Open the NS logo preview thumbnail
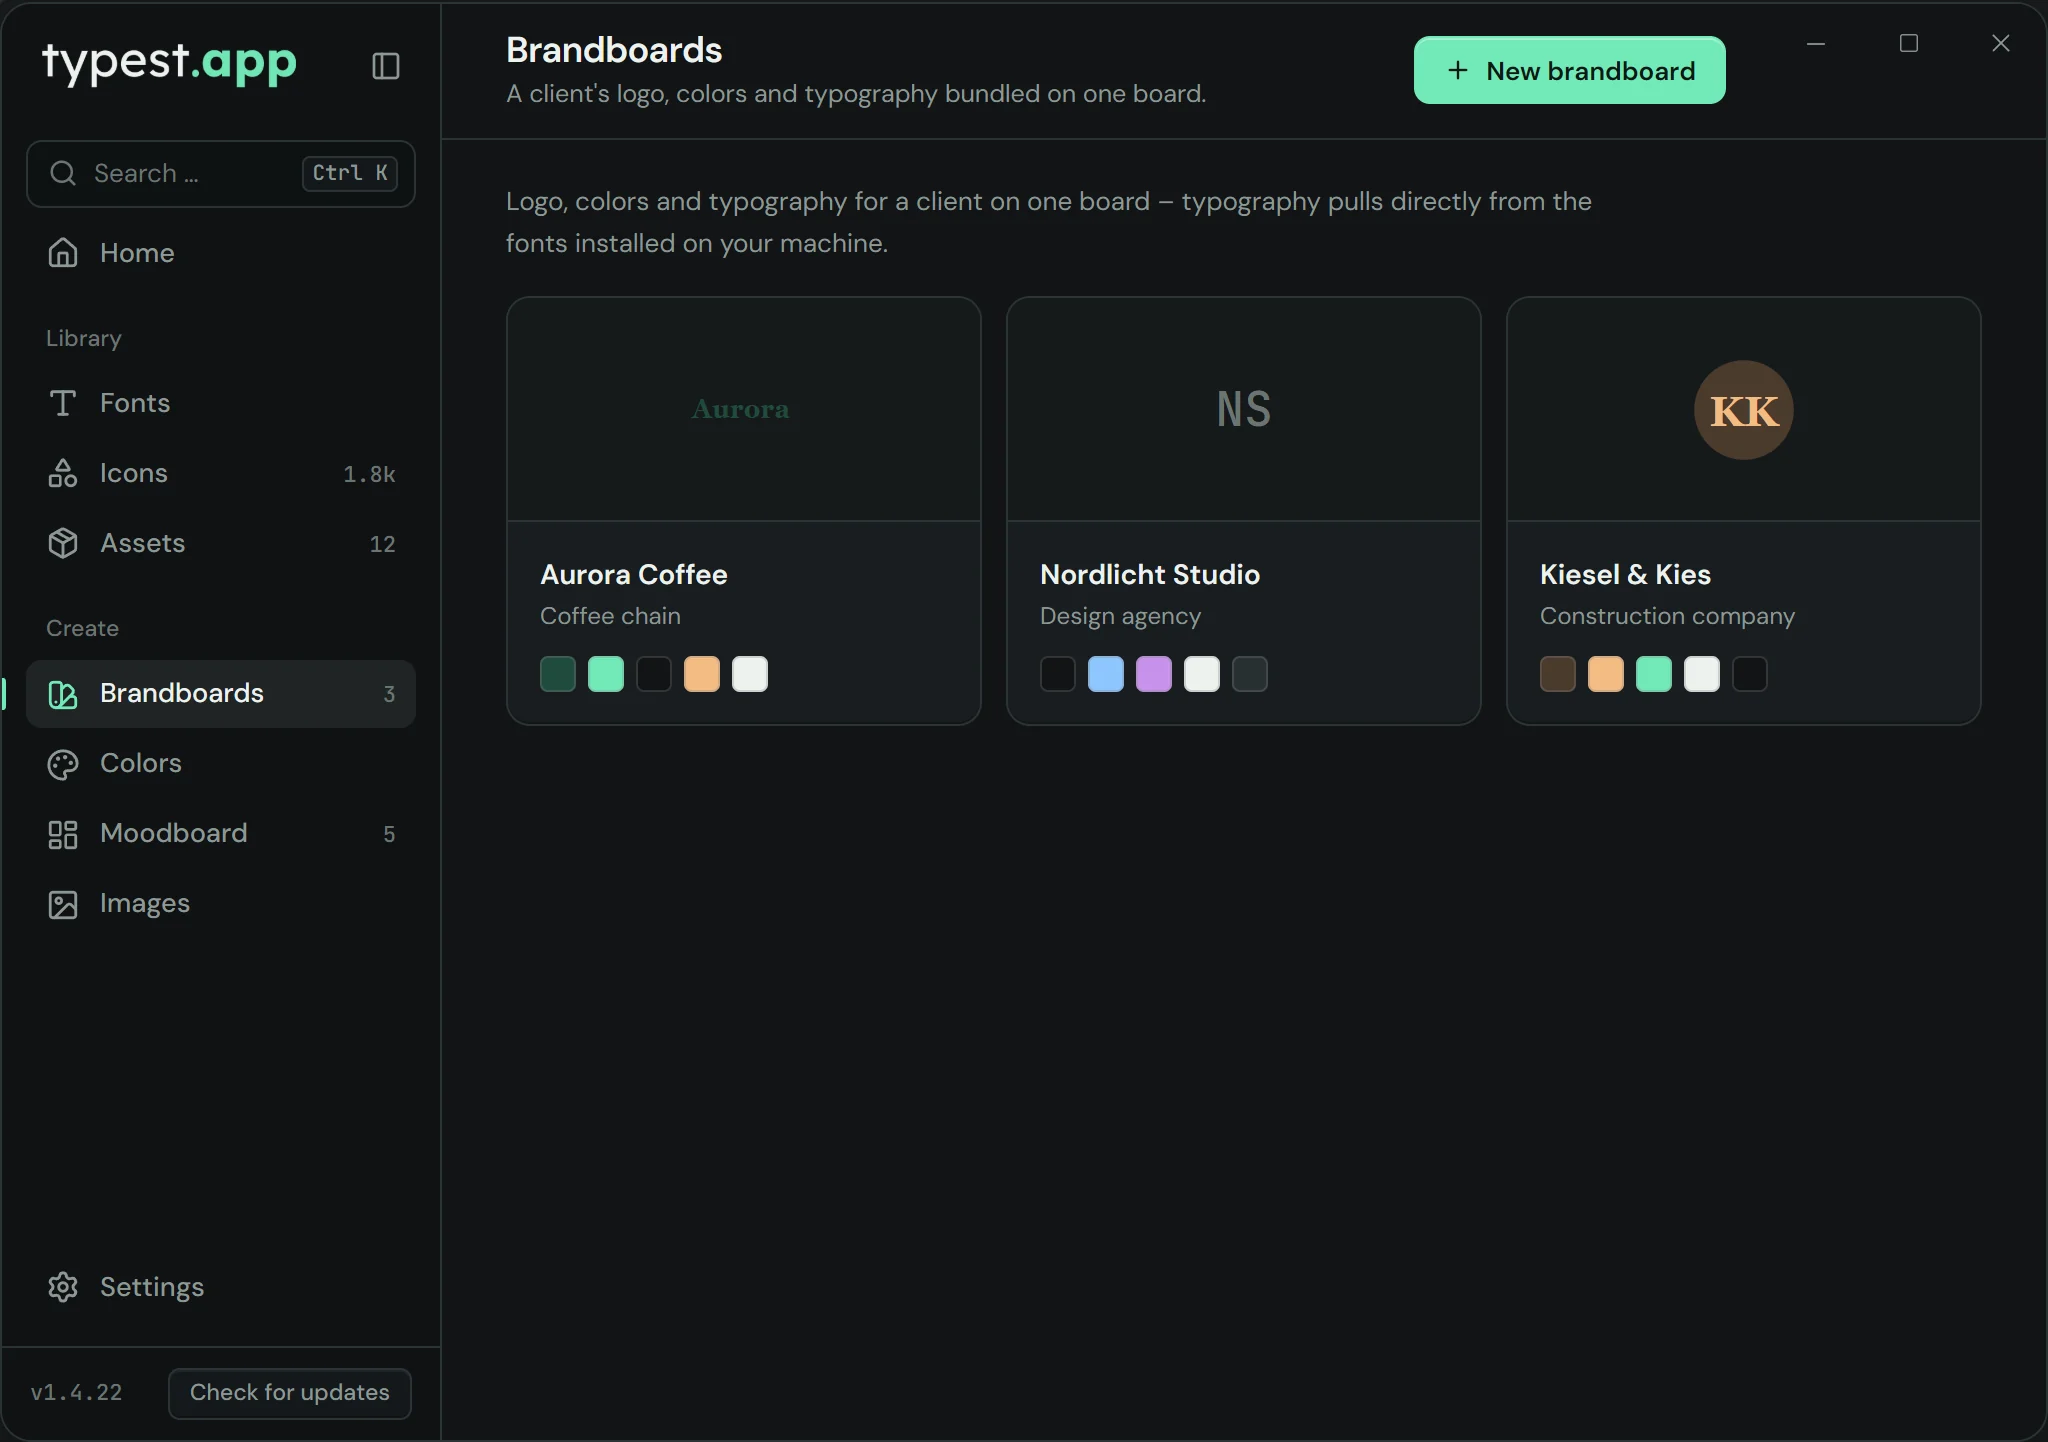 (1243, 409)
